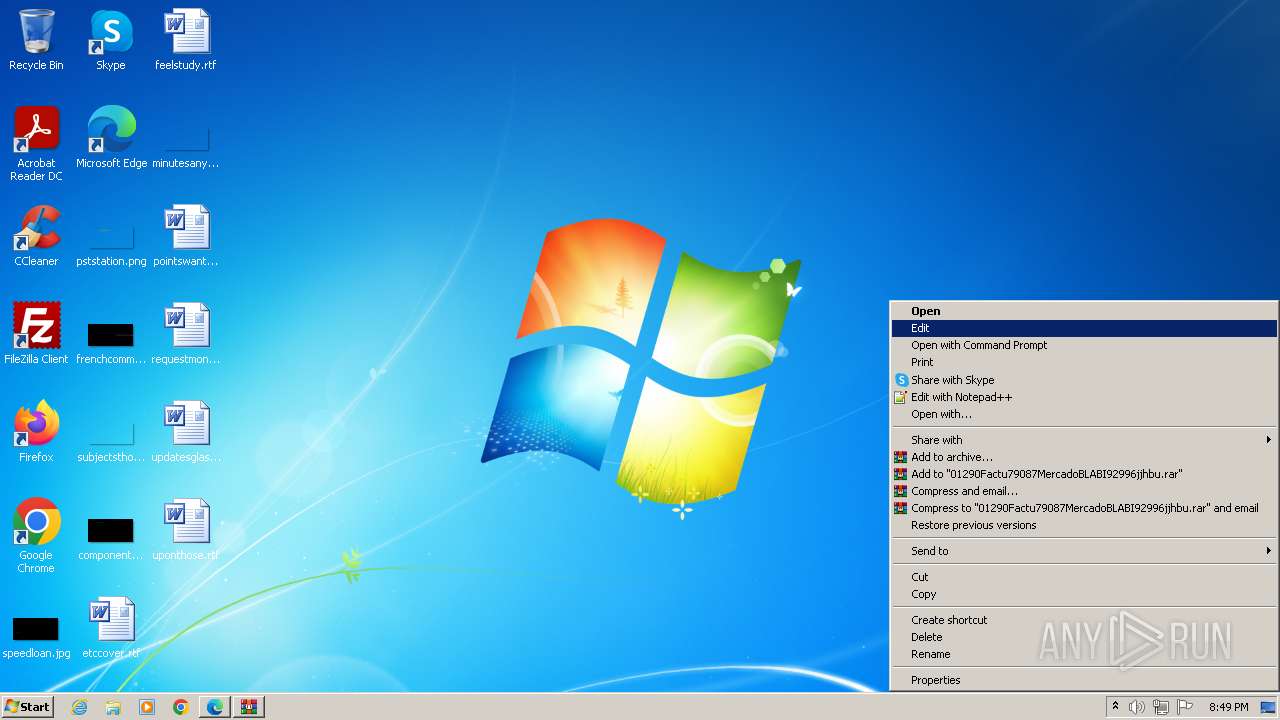Select Create shortcut
Screen dimensions: 1280x720
pyautogui.click(x=1084, y=620)
